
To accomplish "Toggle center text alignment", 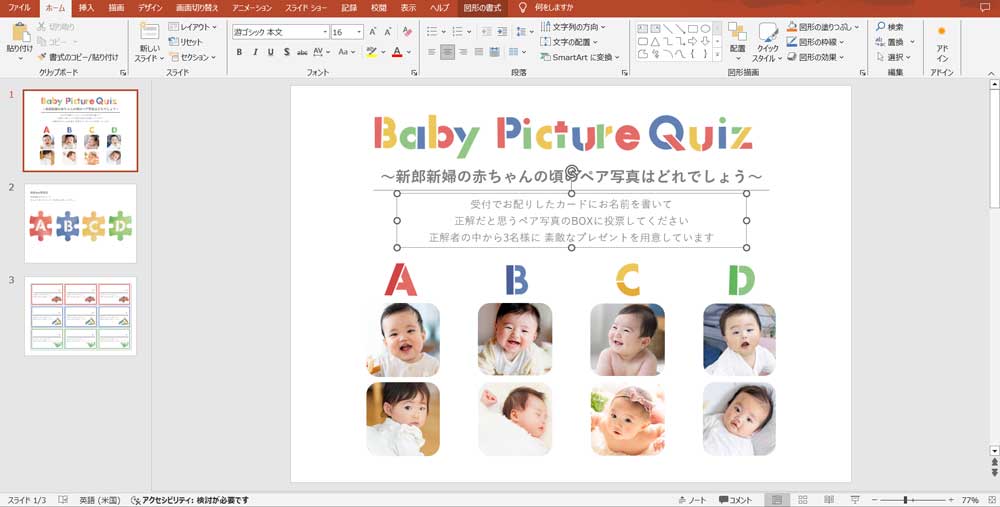I will (447, 52).
